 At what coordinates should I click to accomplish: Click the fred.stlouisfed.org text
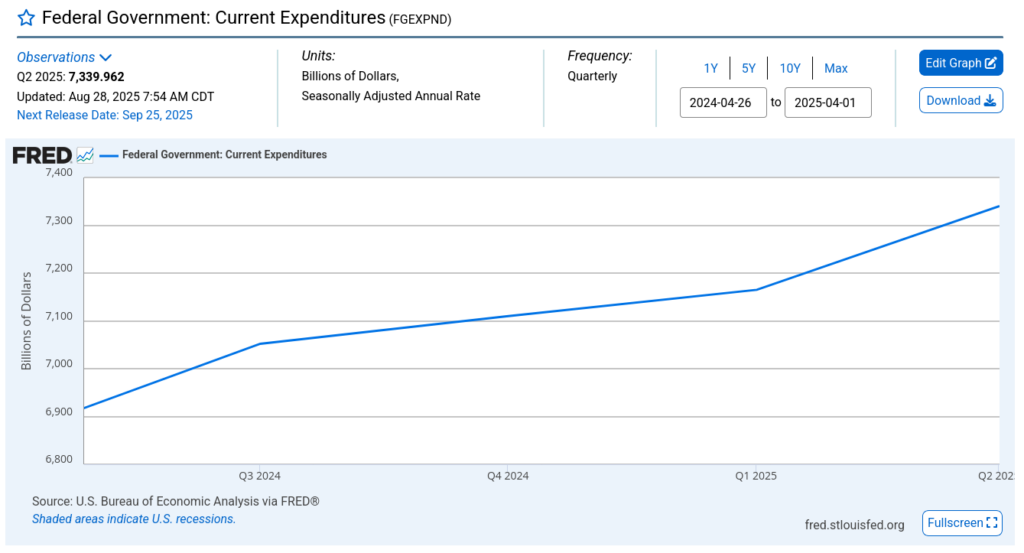[x=854, y=524]
